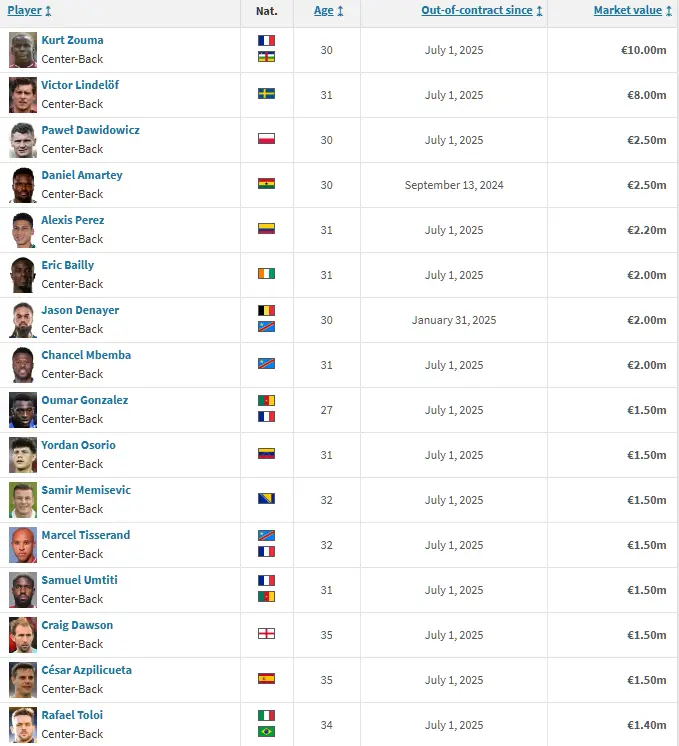Click Kurt Zouma's player photo
679x746 pixels.
point(22,50)
